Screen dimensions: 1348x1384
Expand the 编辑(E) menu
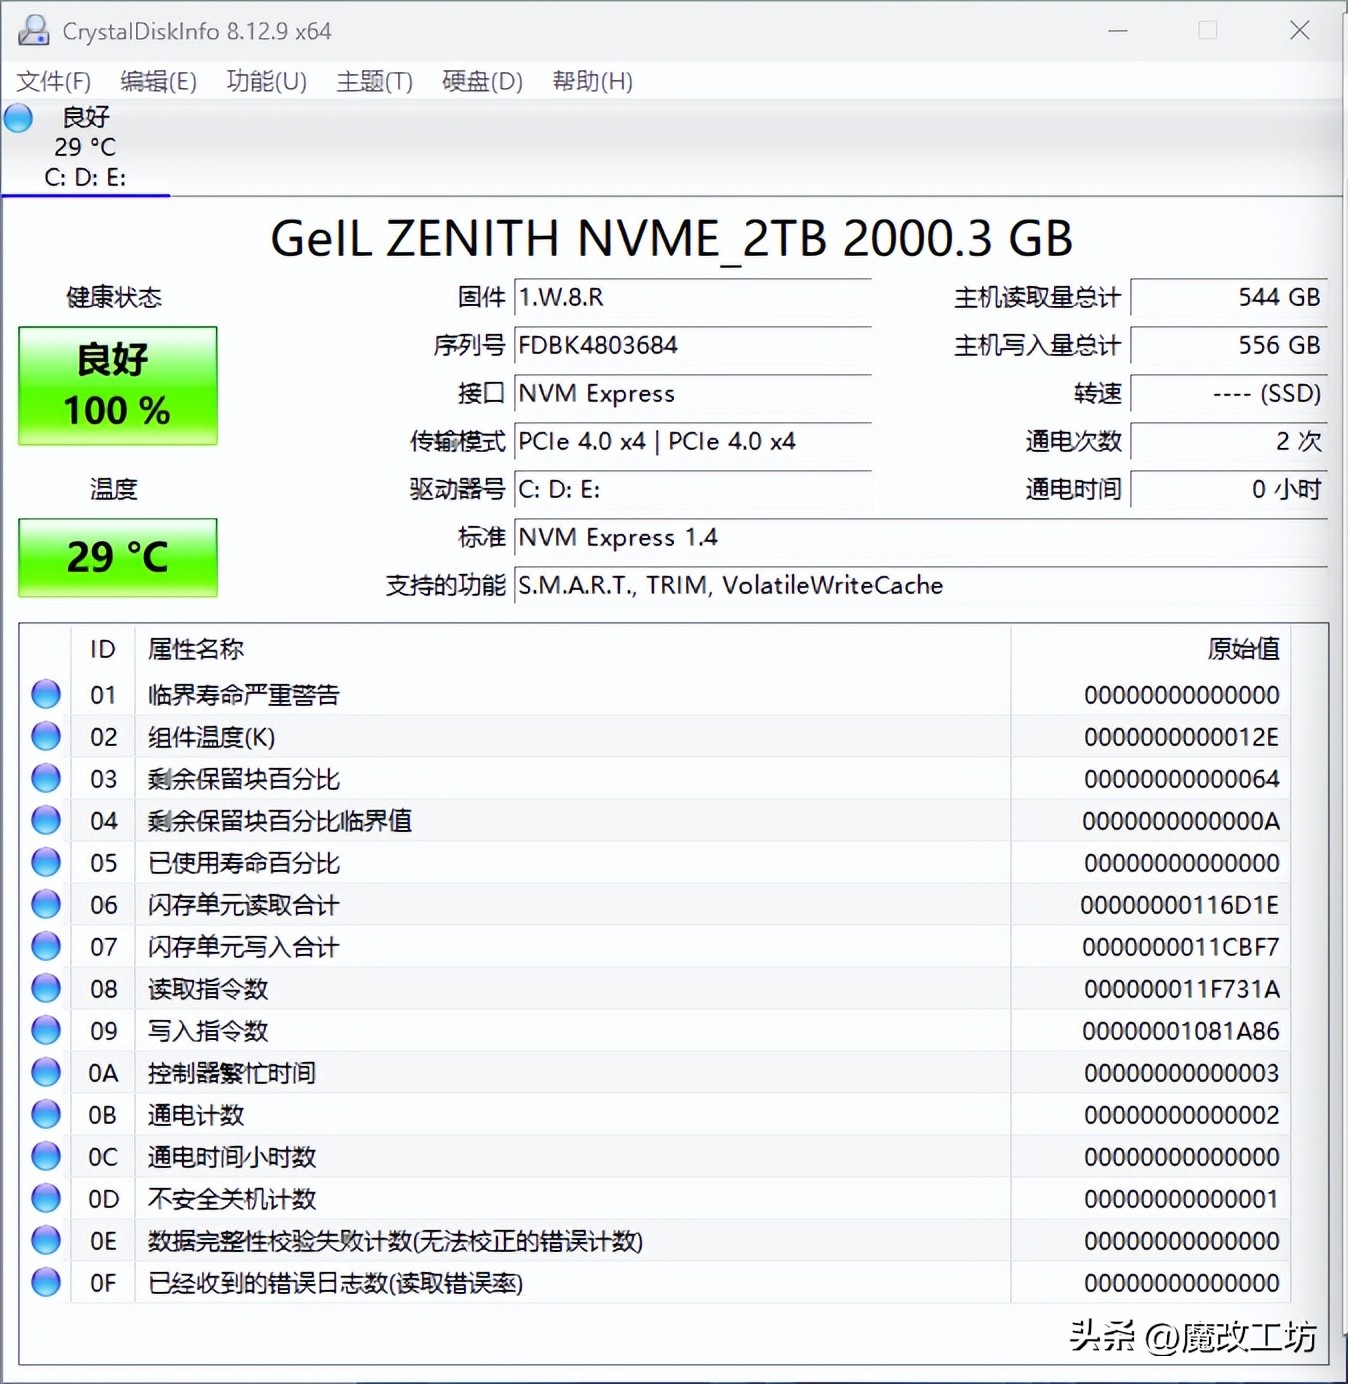click(157, 81)
